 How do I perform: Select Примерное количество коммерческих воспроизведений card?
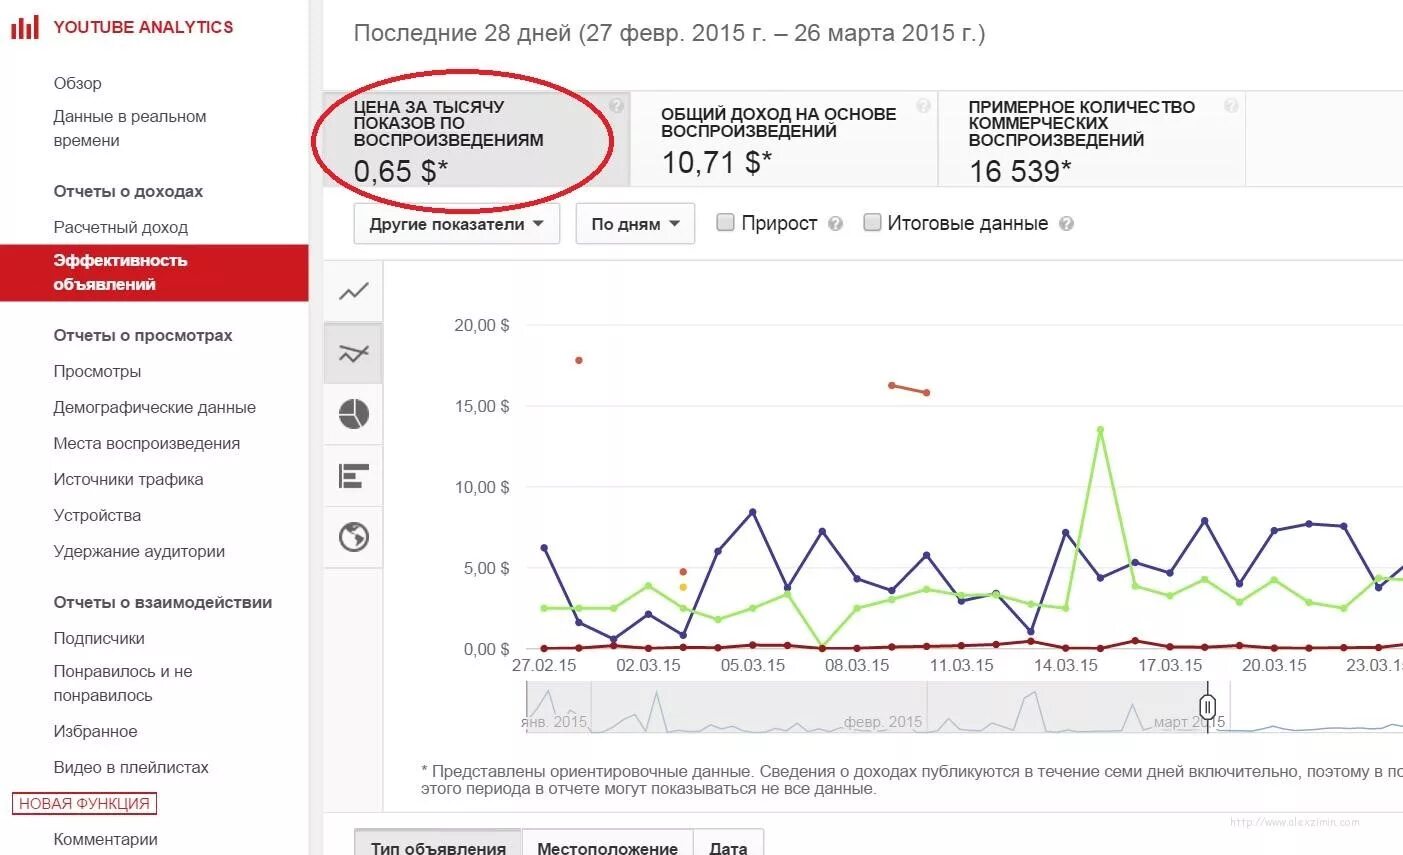click(1092, 139)
